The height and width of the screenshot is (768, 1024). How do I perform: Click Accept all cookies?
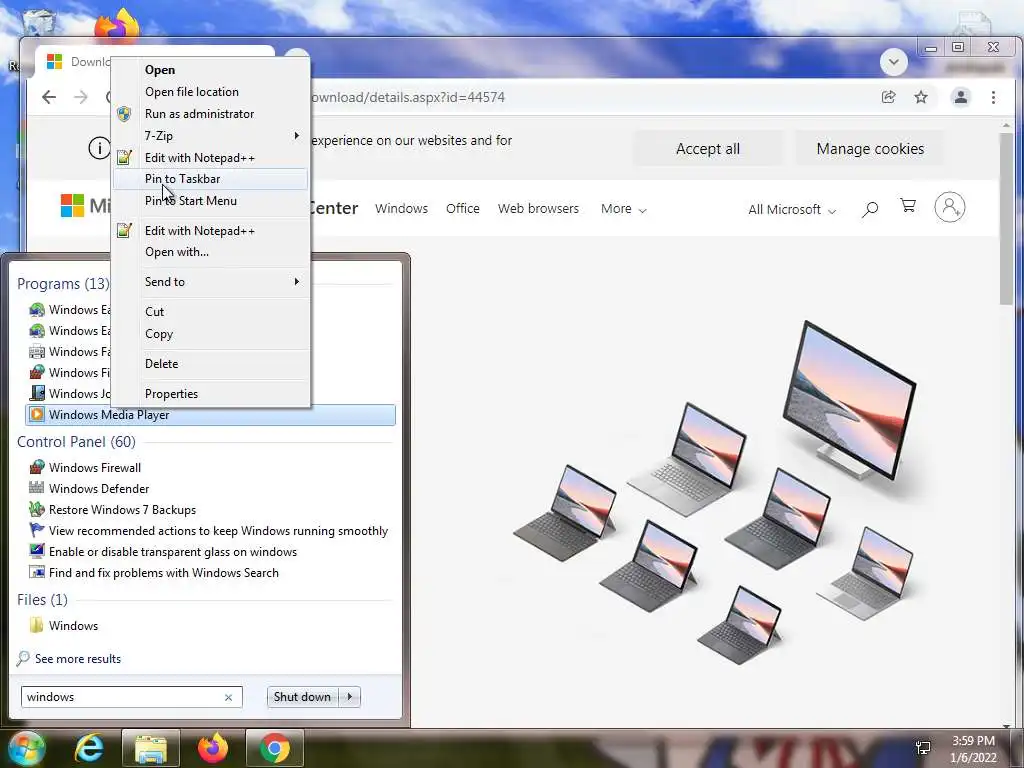(x=708, y=149)
